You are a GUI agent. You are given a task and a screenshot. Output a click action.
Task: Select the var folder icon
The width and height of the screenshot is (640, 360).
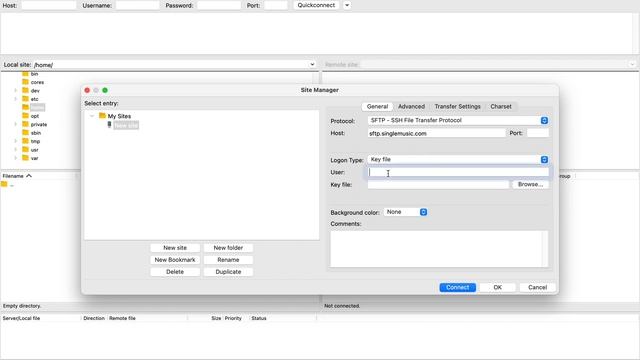pos(25,158)
